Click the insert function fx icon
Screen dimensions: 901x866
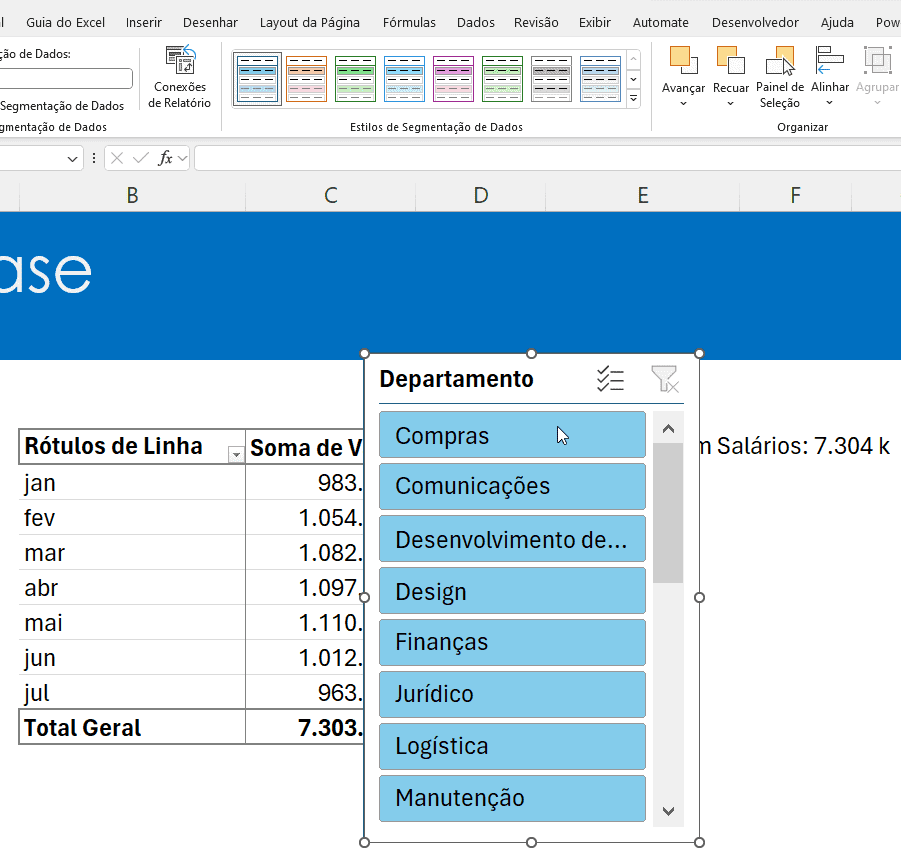click(165, 158)
